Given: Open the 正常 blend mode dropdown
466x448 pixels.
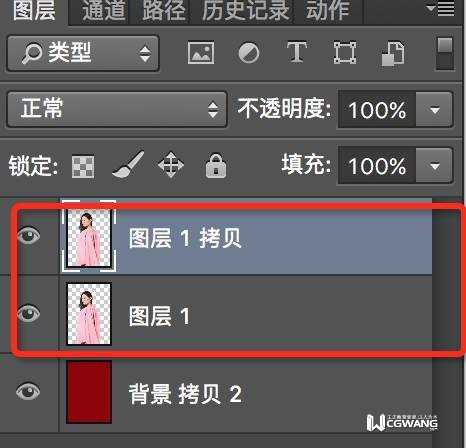Looking at the screenshot, I should [x=117, y=109].
